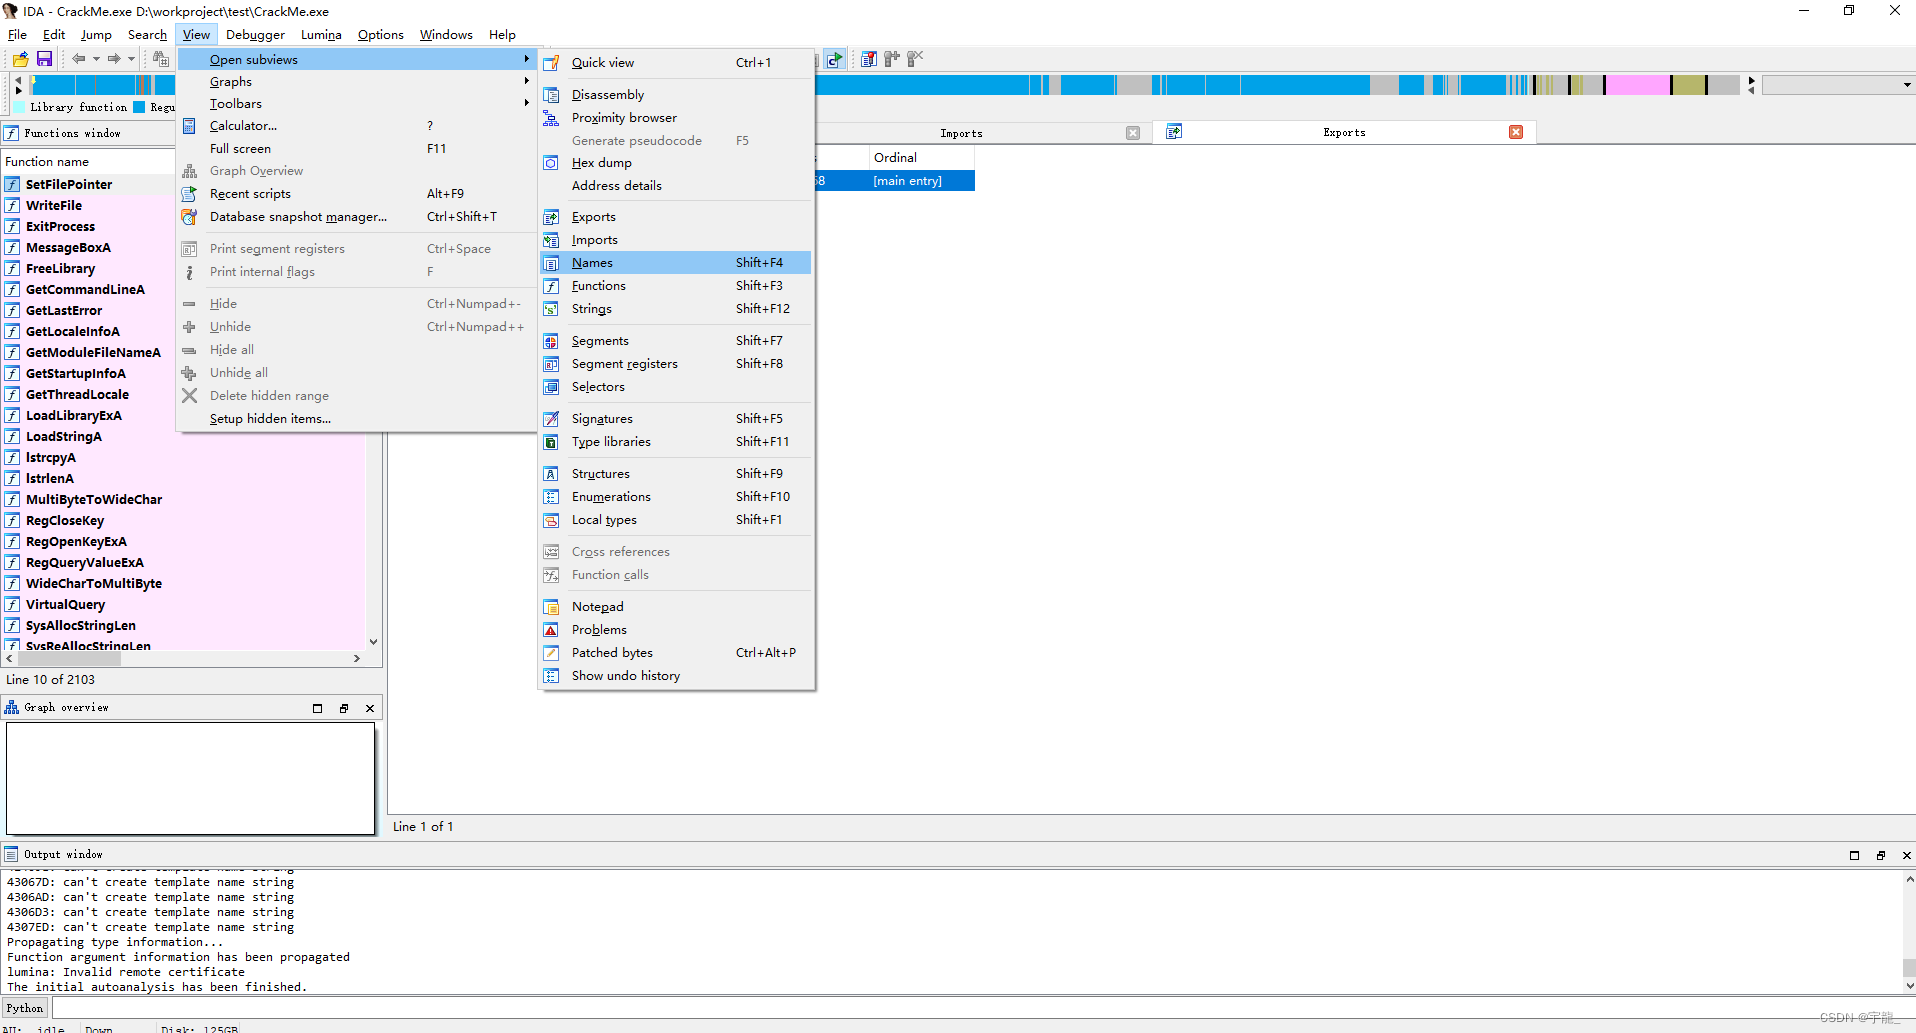Viewport: 1916px width, 1033px height.
Task: Switch to the Imports tab
Action: [x=961, y=133]
